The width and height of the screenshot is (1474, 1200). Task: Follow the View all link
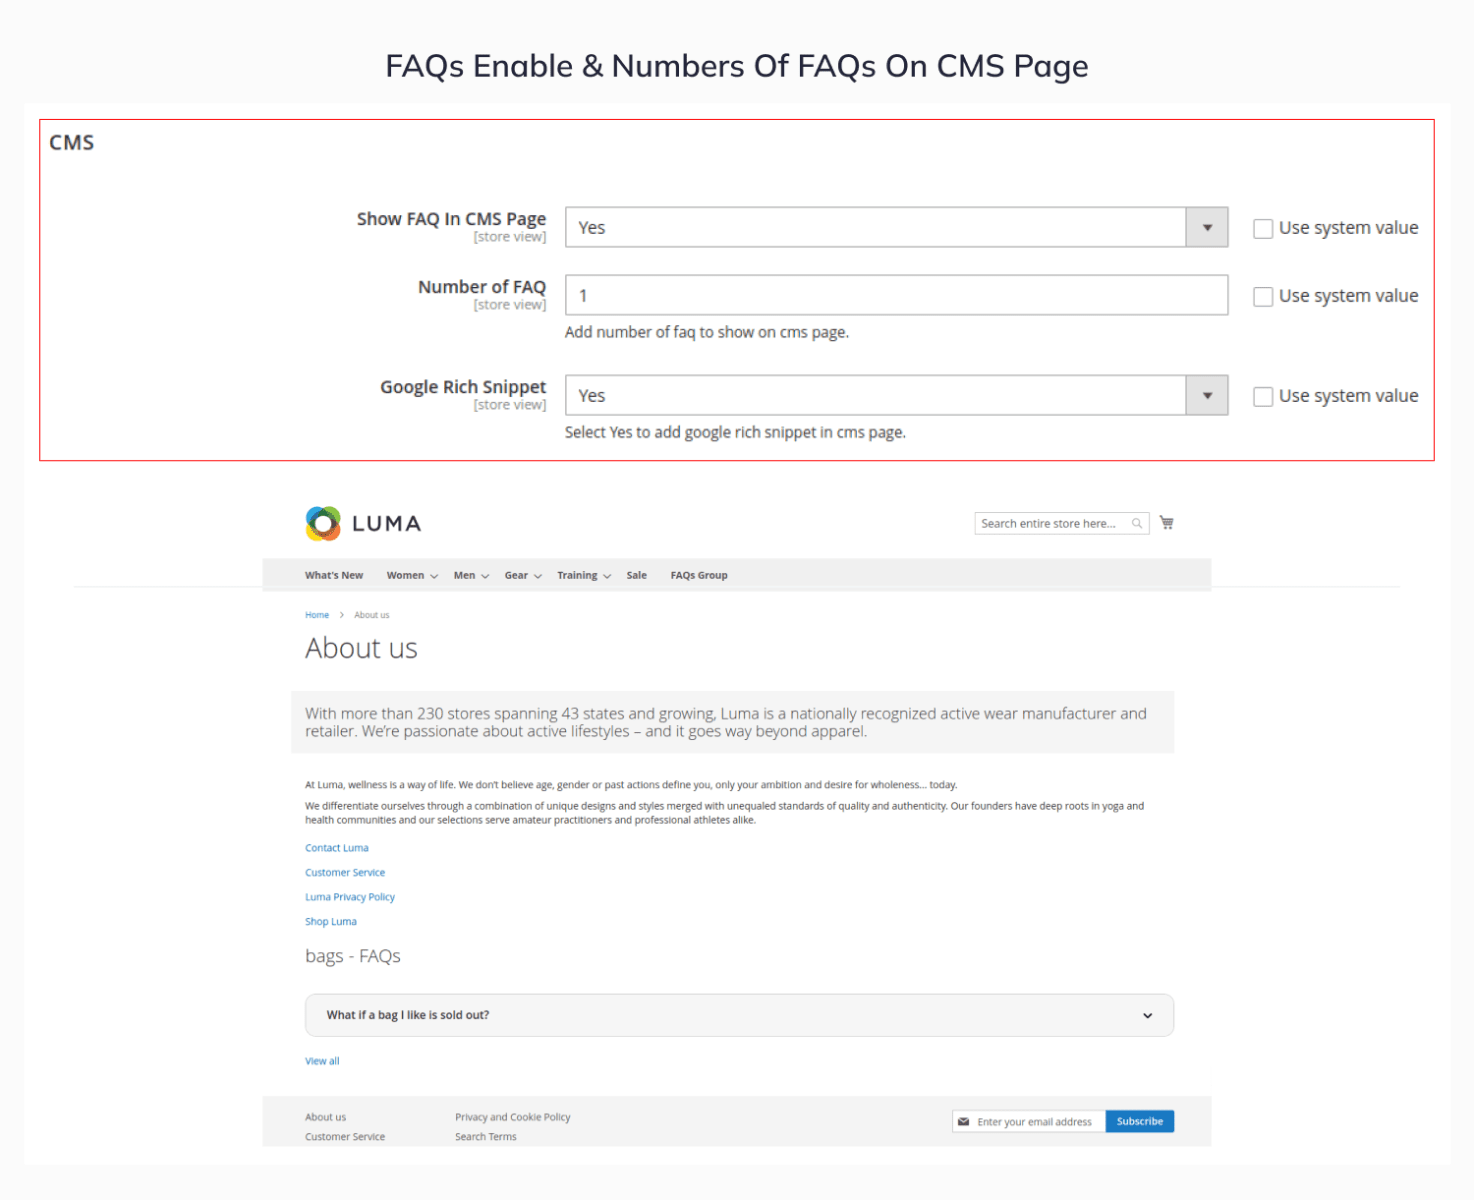pyautogui.click(x=322, y=1061)
